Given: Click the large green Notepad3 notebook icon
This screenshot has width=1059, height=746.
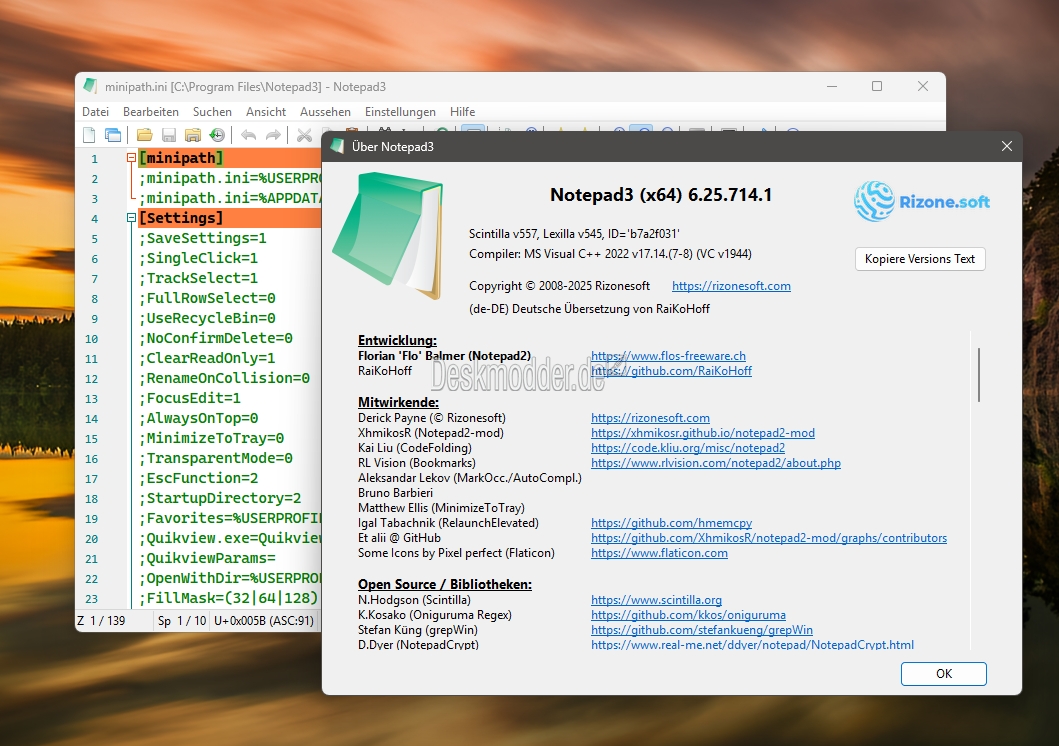Looking at the screenshot, I should tap(388, 234).
